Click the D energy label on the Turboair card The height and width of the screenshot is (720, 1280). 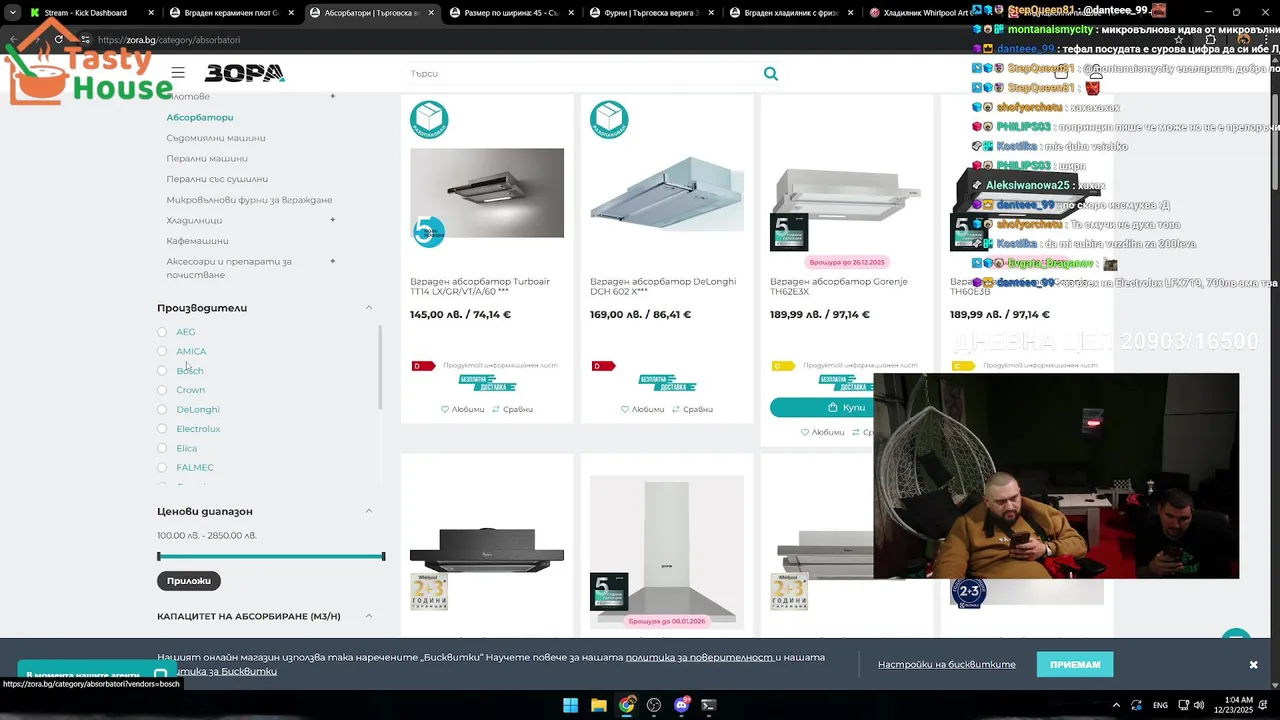click(423, 366)
